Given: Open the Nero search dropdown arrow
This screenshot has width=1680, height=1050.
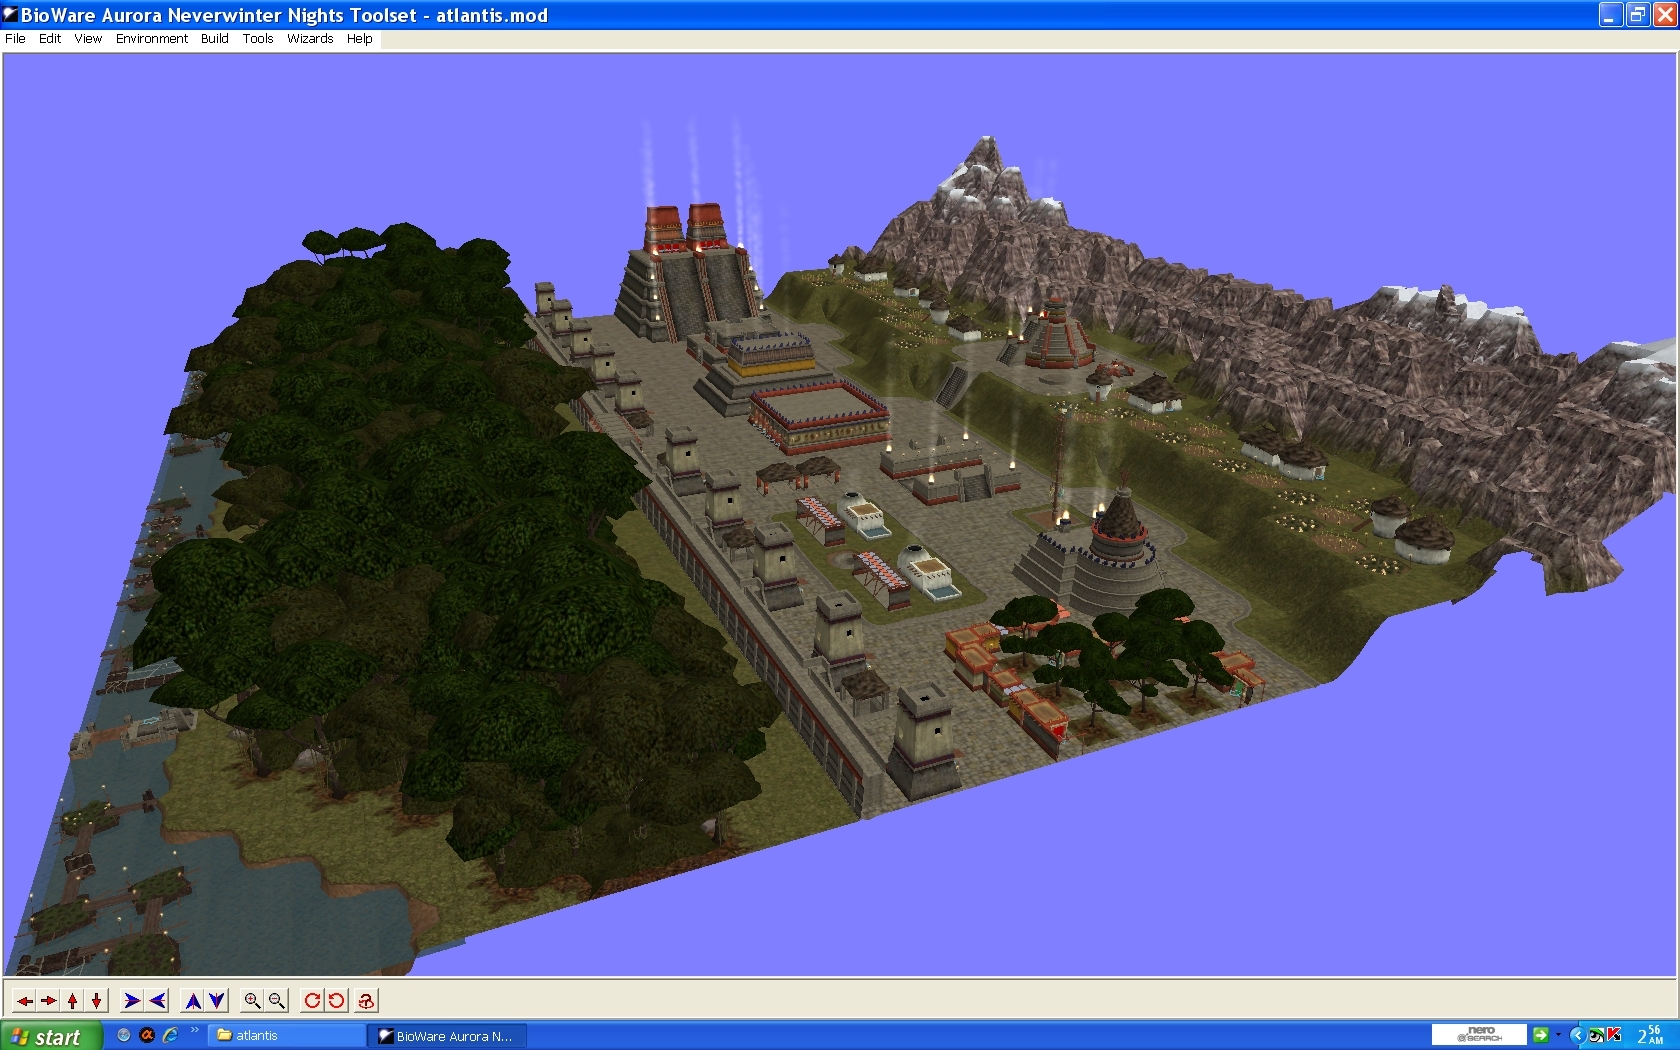Looking at the screenshot, I should 1558,1035.
